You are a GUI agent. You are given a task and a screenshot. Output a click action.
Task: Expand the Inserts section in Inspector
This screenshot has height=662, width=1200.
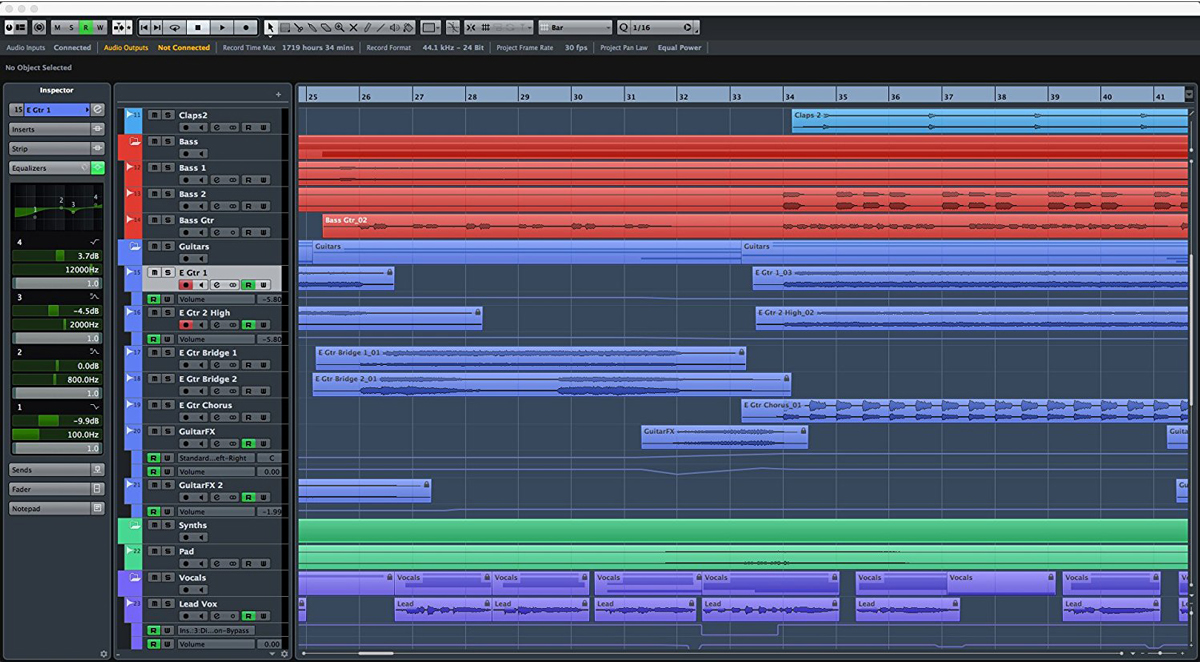pos(50,129)
